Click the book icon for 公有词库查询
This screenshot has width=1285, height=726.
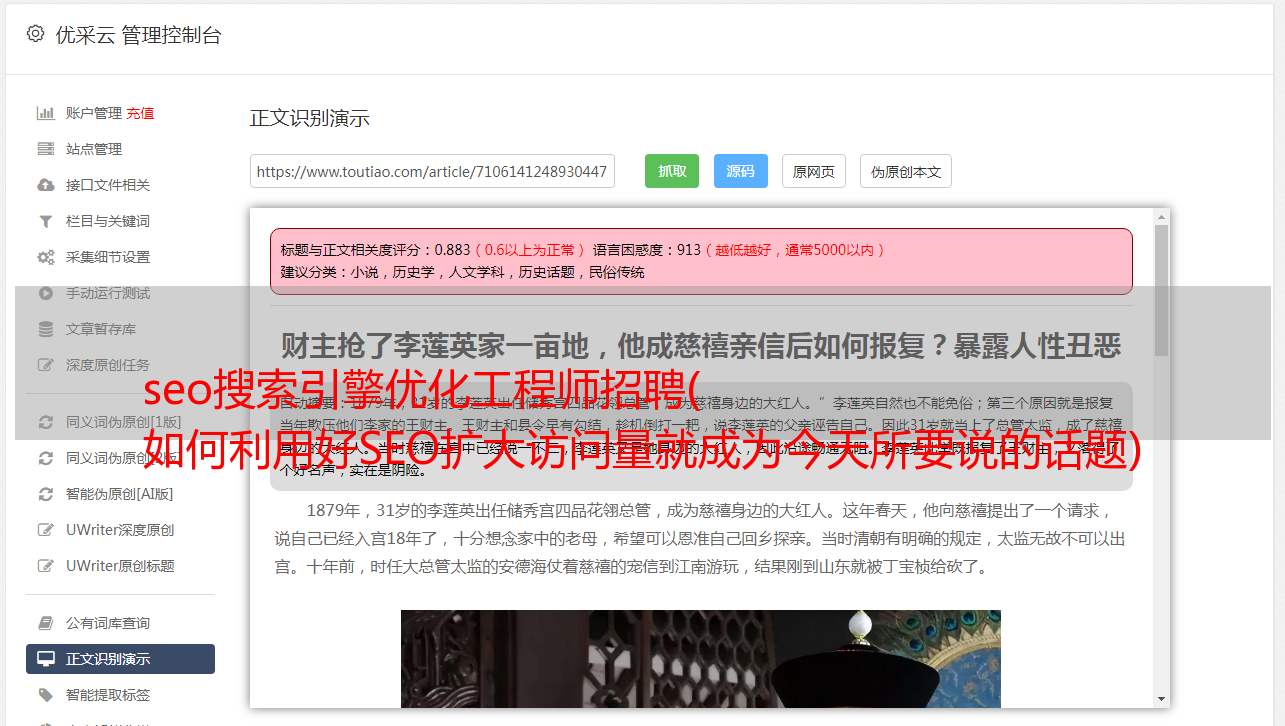[x=46, y=623]
